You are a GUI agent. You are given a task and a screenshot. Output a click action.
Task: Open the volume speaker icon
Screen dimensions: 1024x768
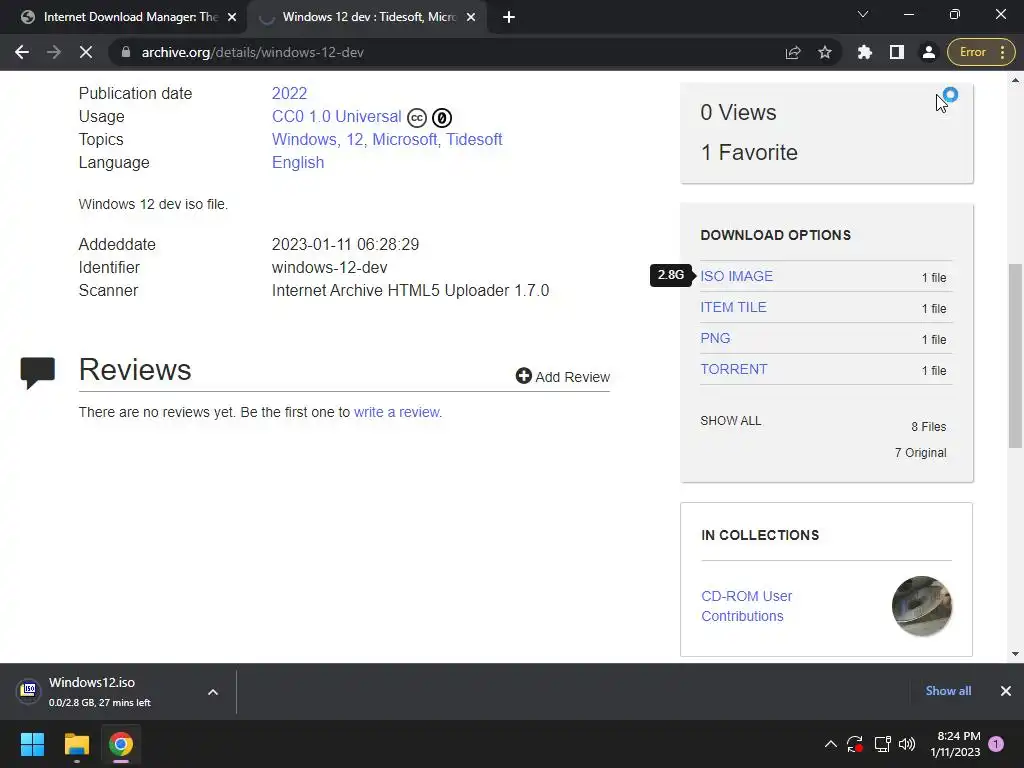click(906, 744)
